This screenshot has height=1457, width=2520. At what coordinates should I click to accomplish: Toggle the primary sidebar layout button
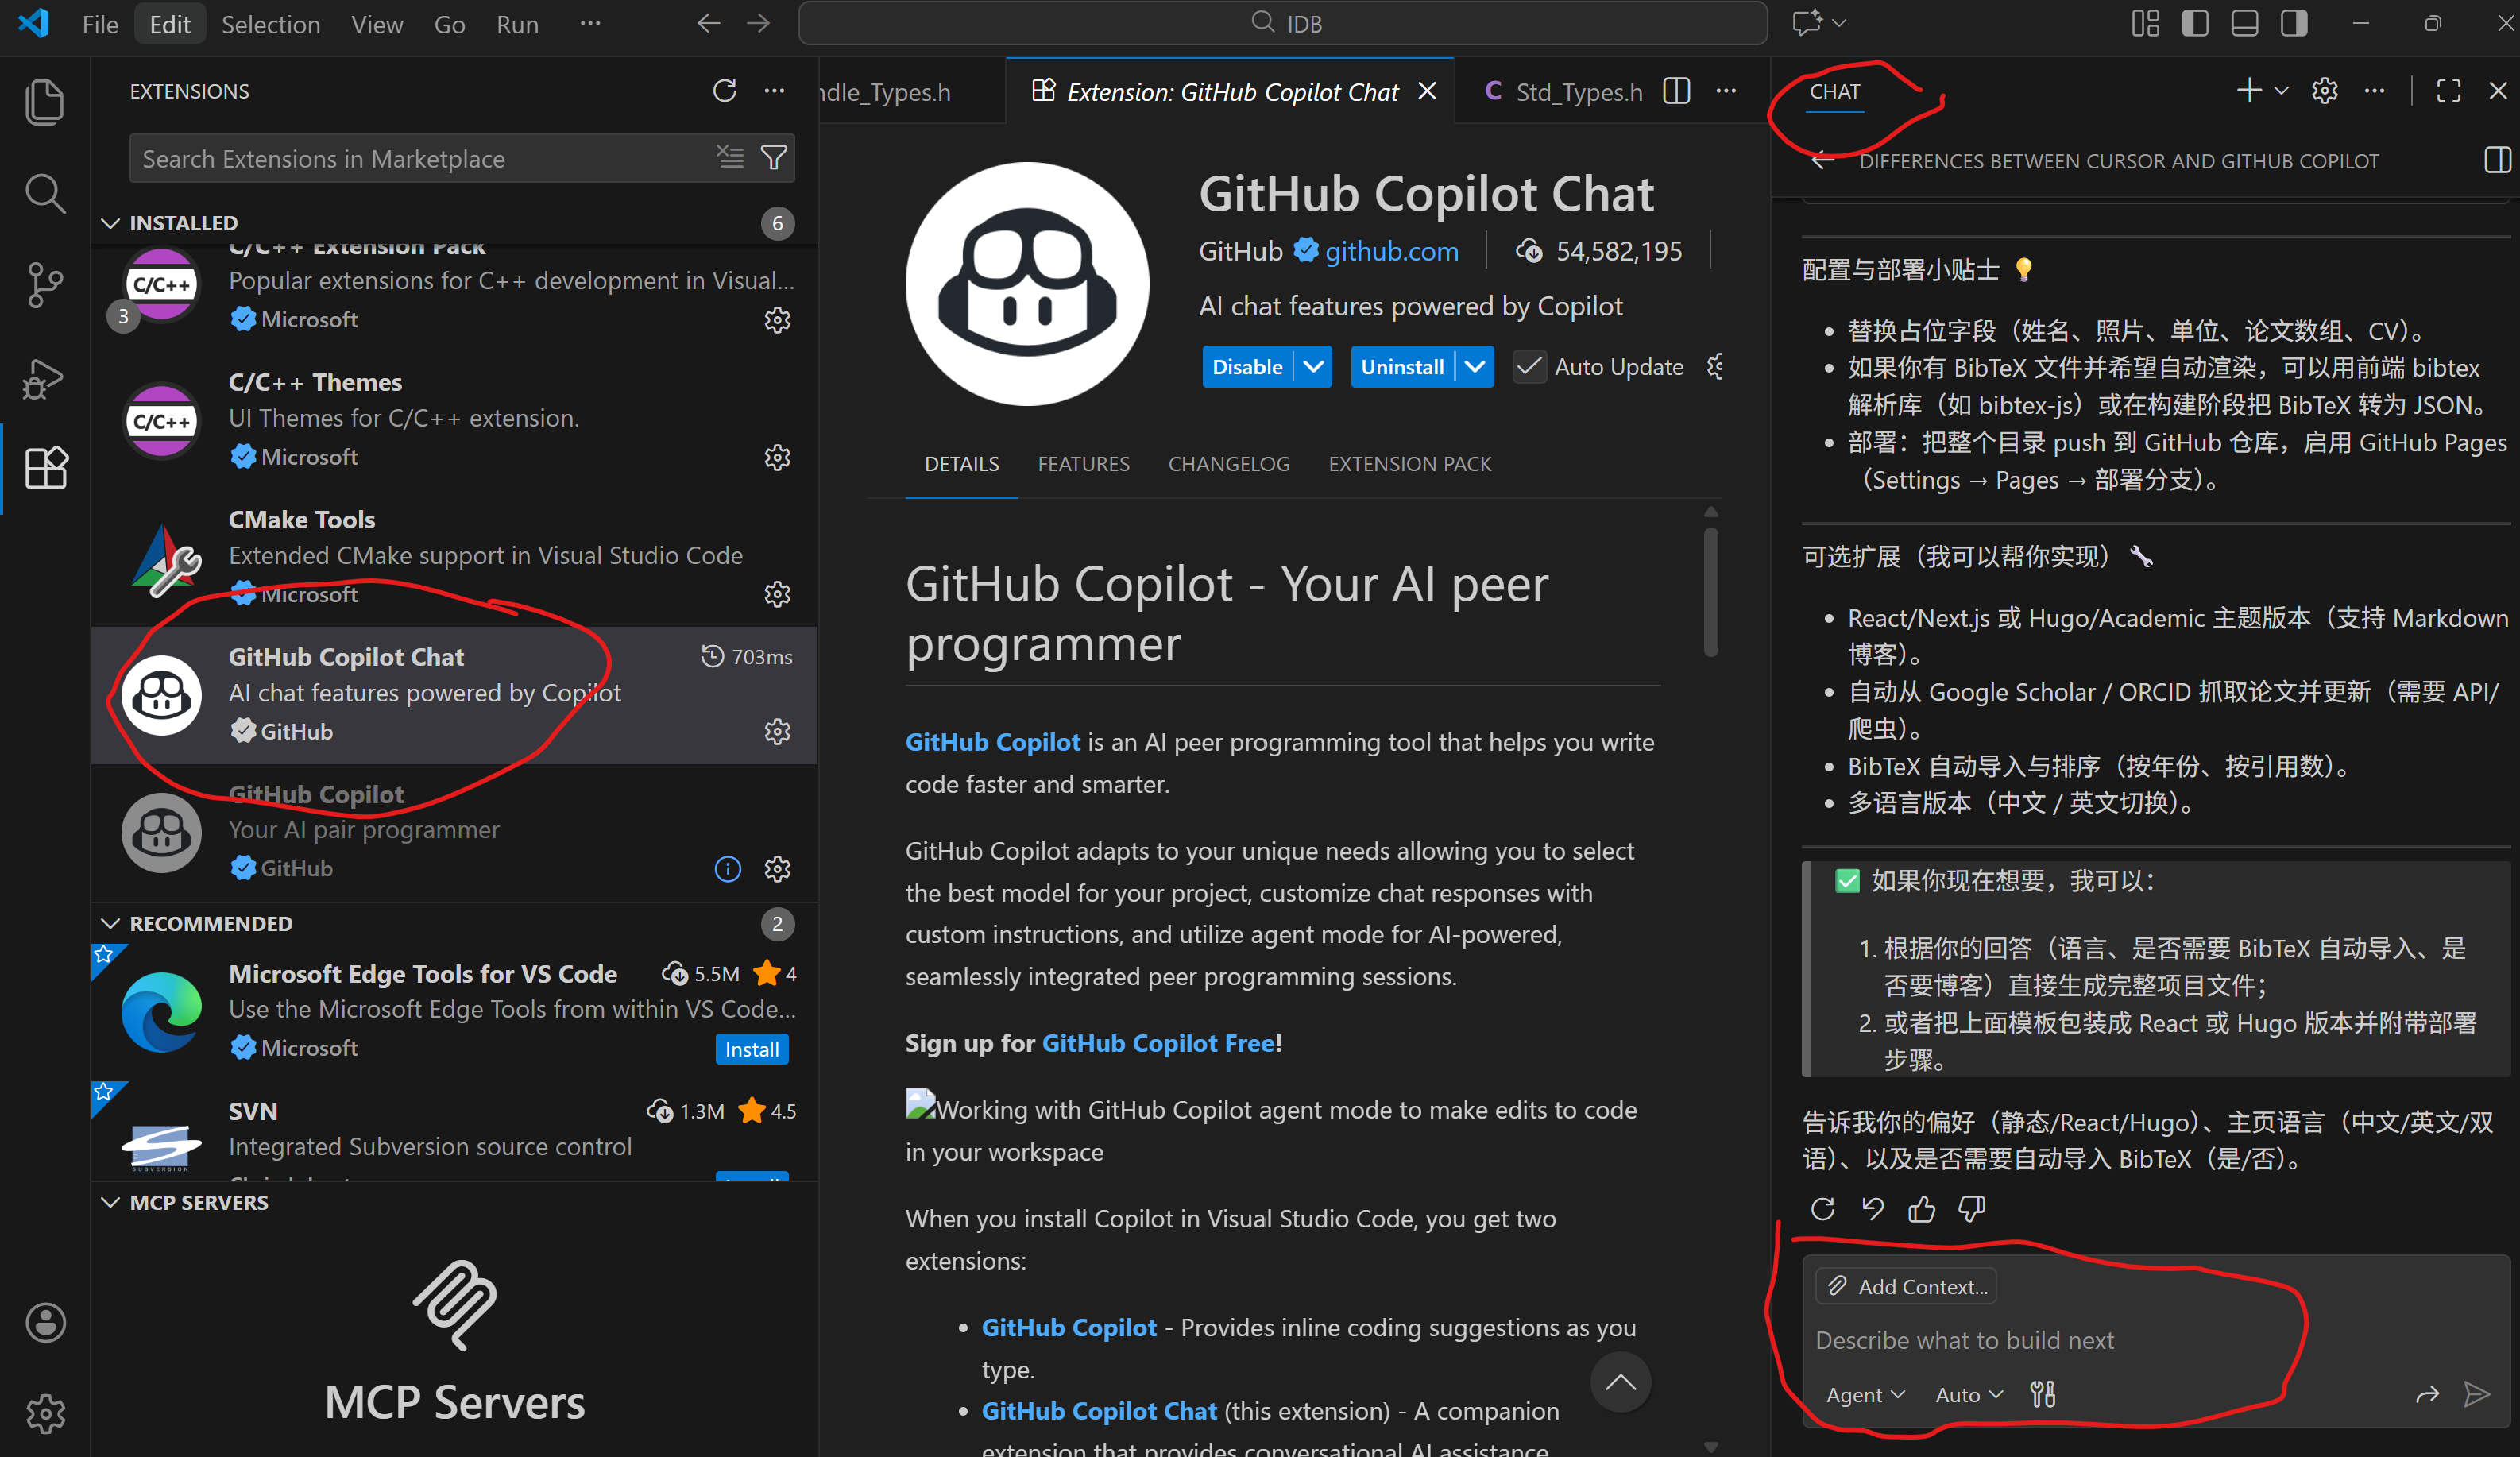pos(2194,23)
